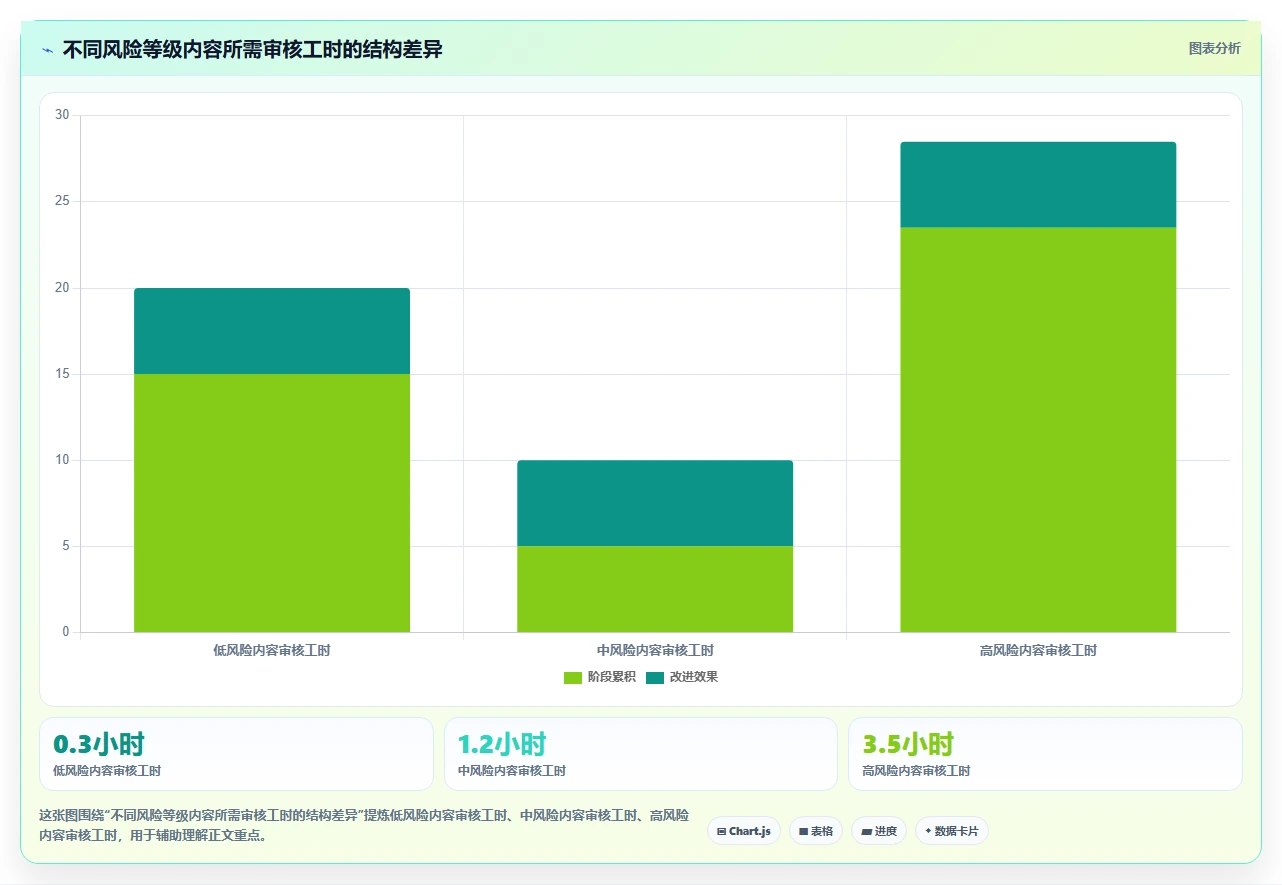Click the x-axis label 高风险内容审核工时
1282x885 pixels.
point(1038,650)
